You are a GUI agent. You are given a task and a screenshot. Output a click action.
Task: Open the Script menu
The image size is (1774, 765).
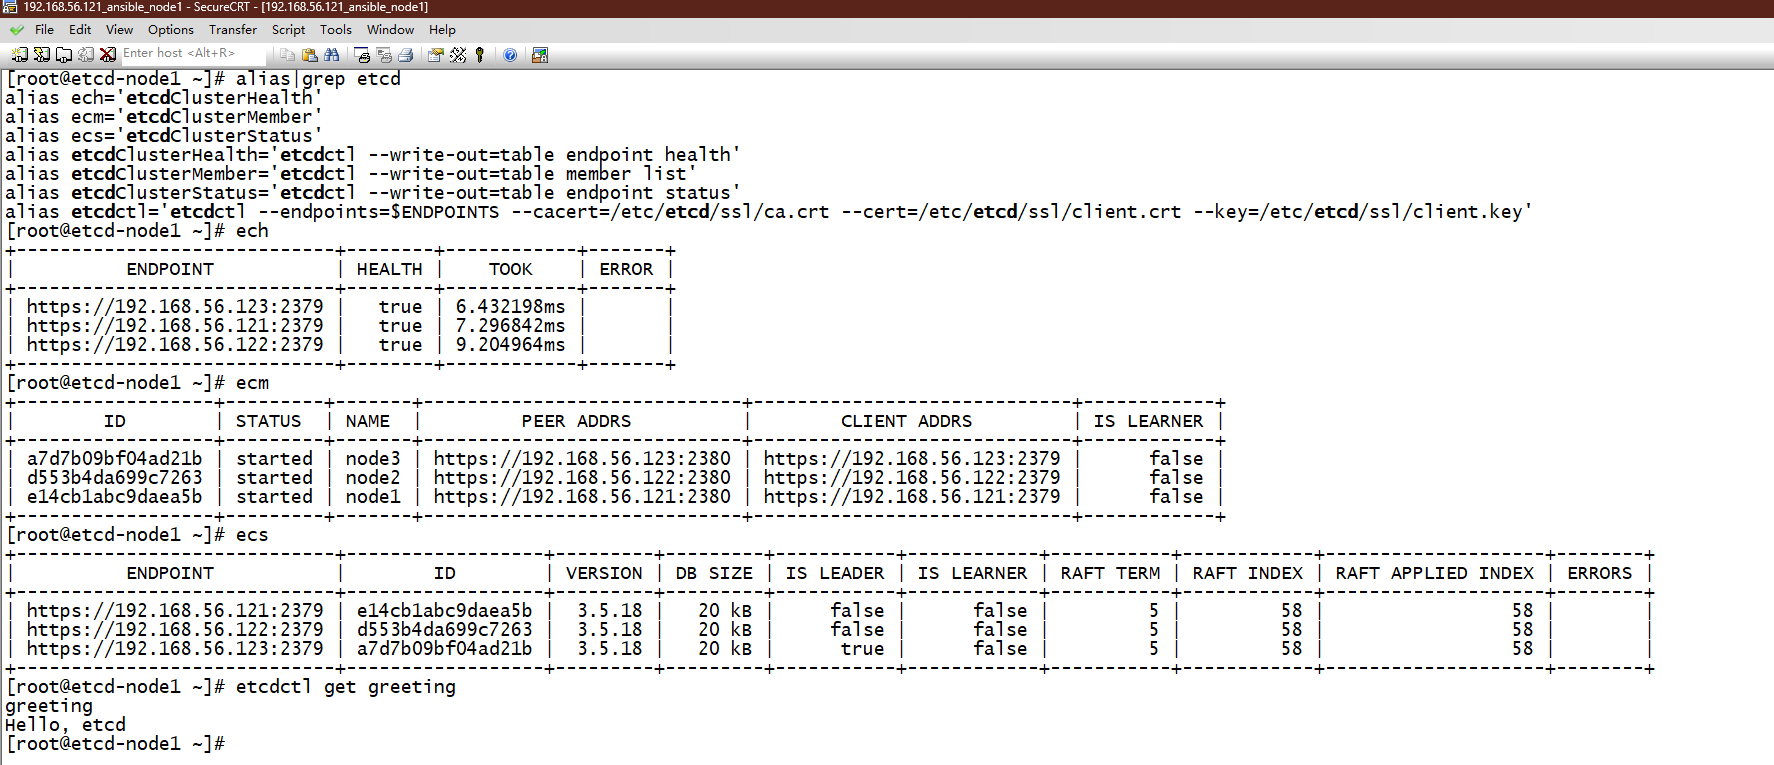(x=288, y=30)
